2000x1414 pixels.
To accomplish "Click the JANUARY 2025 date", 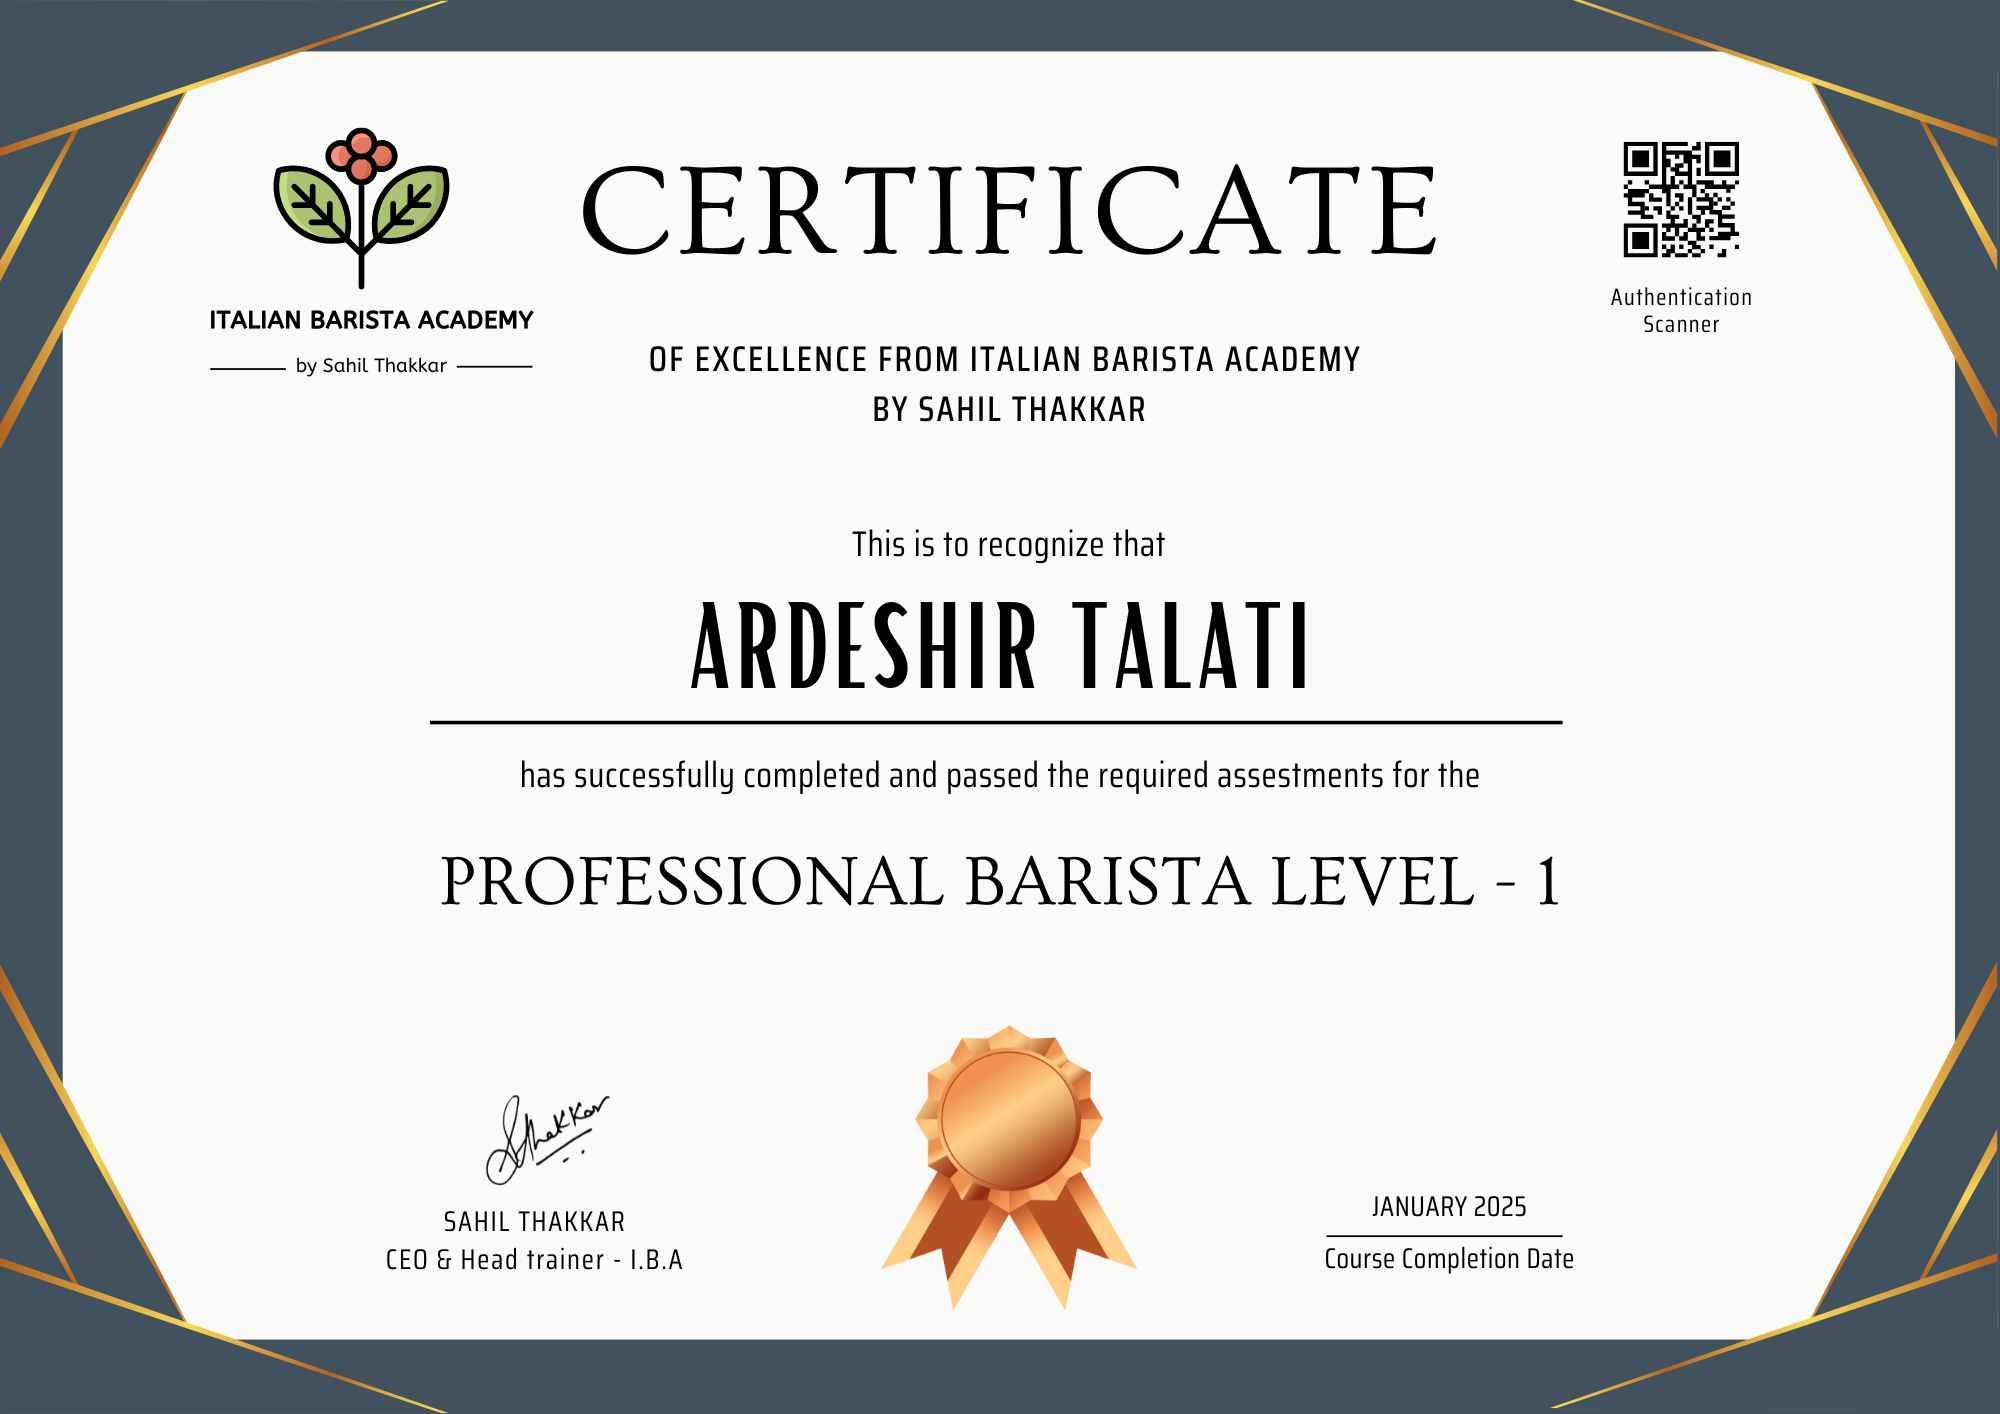I will point(1448,1207).
